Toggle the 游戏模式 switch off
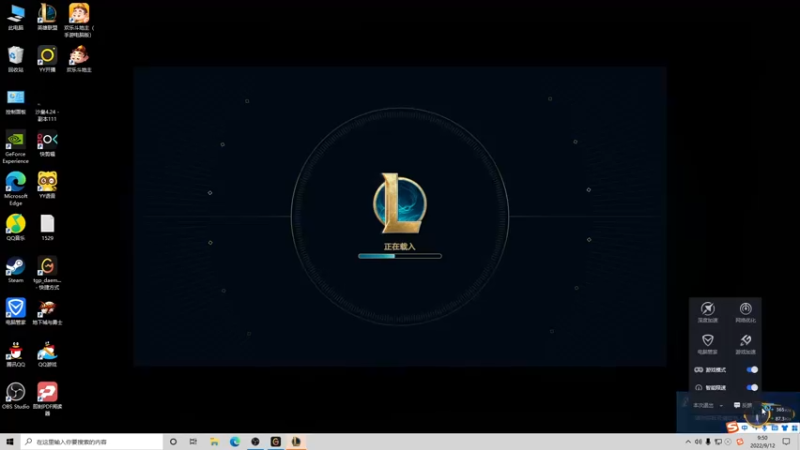This screenshot has height=450, width=800. [752, 369]
